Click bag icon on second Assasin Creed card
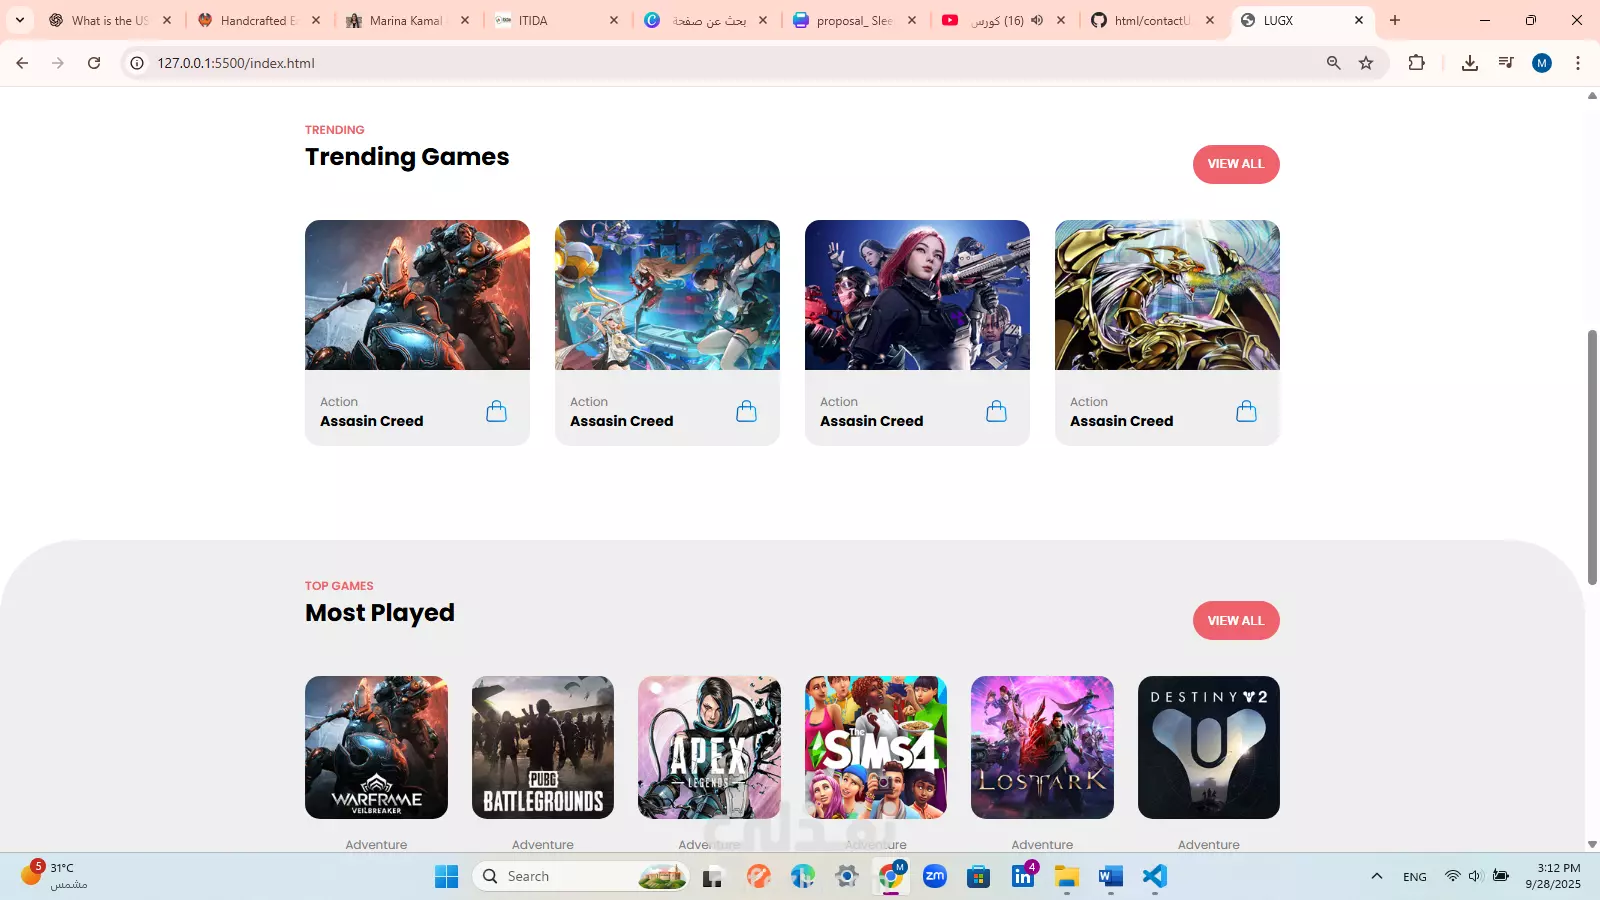1600x900 pixels. click(x=746, y=411)
